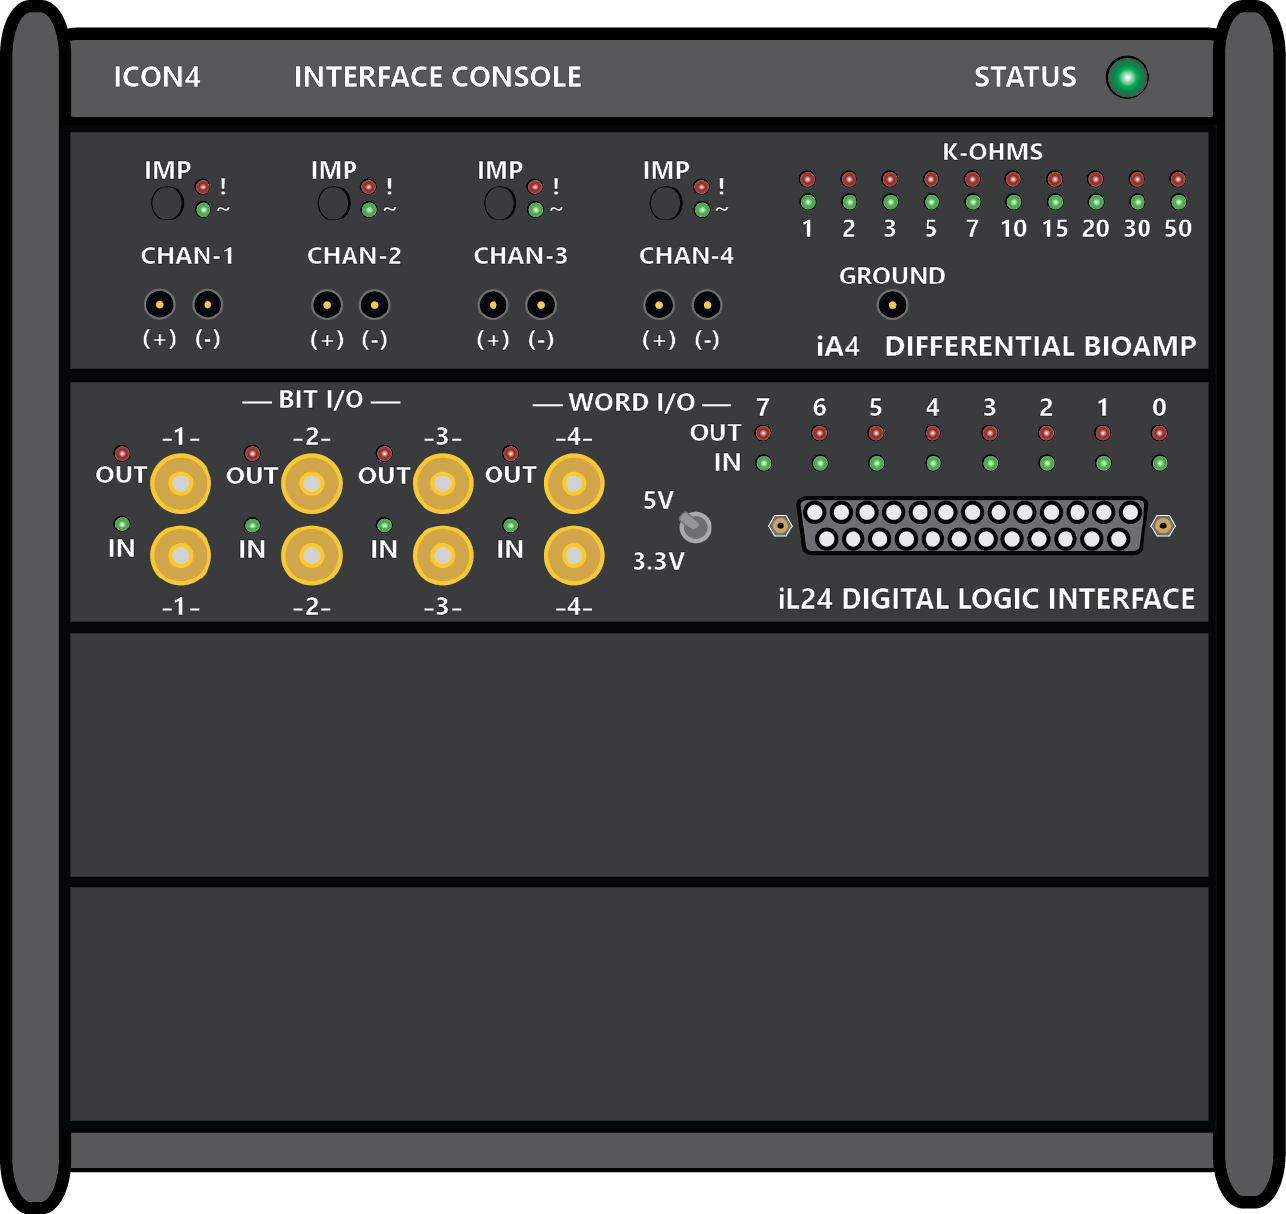The image size is (1286, 1214).
Task: Click red K-OHMS LED above 20
Action: pyautogui.click(x=1096, y=179)
